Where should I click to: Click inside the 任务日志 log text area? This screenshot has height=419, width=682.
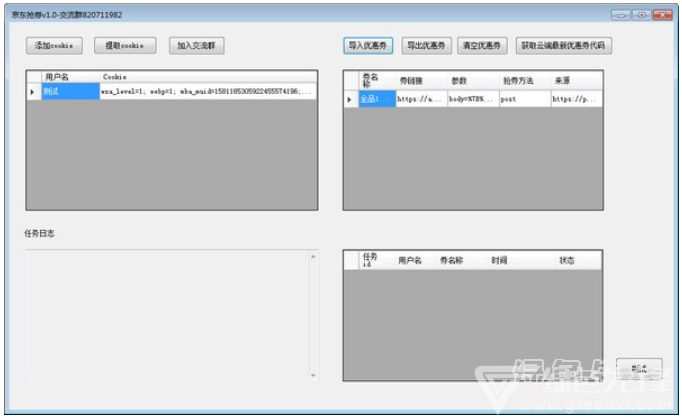(x=168, y=315)
